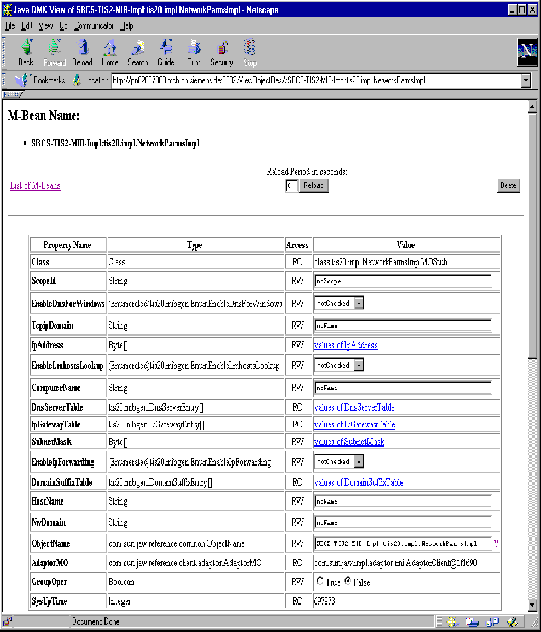Click the Stop toolbar icon
Image resolution: width=541 pixels, height=632 pixels.
250,52
